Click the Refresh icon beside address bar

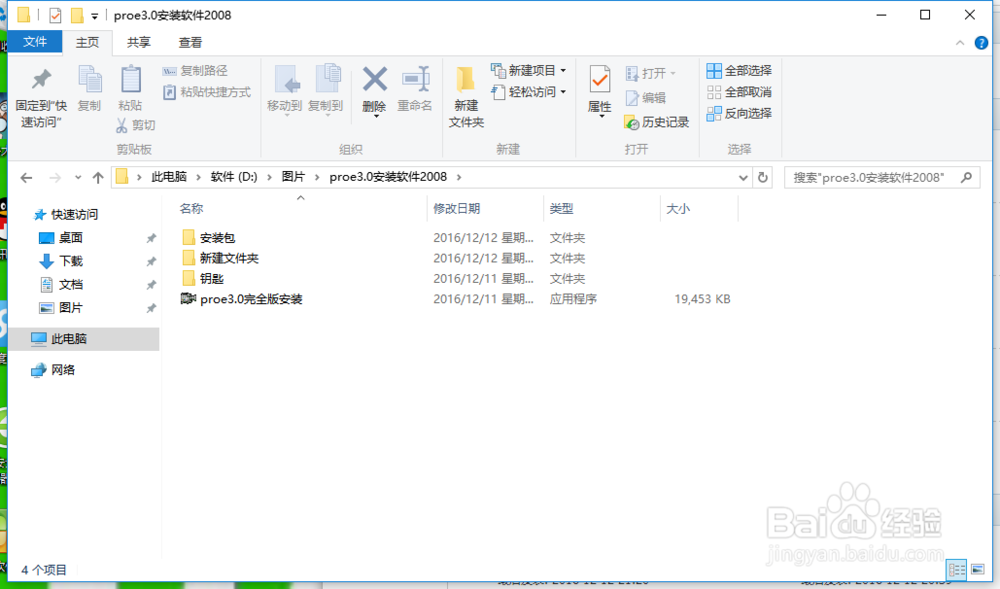761,176
